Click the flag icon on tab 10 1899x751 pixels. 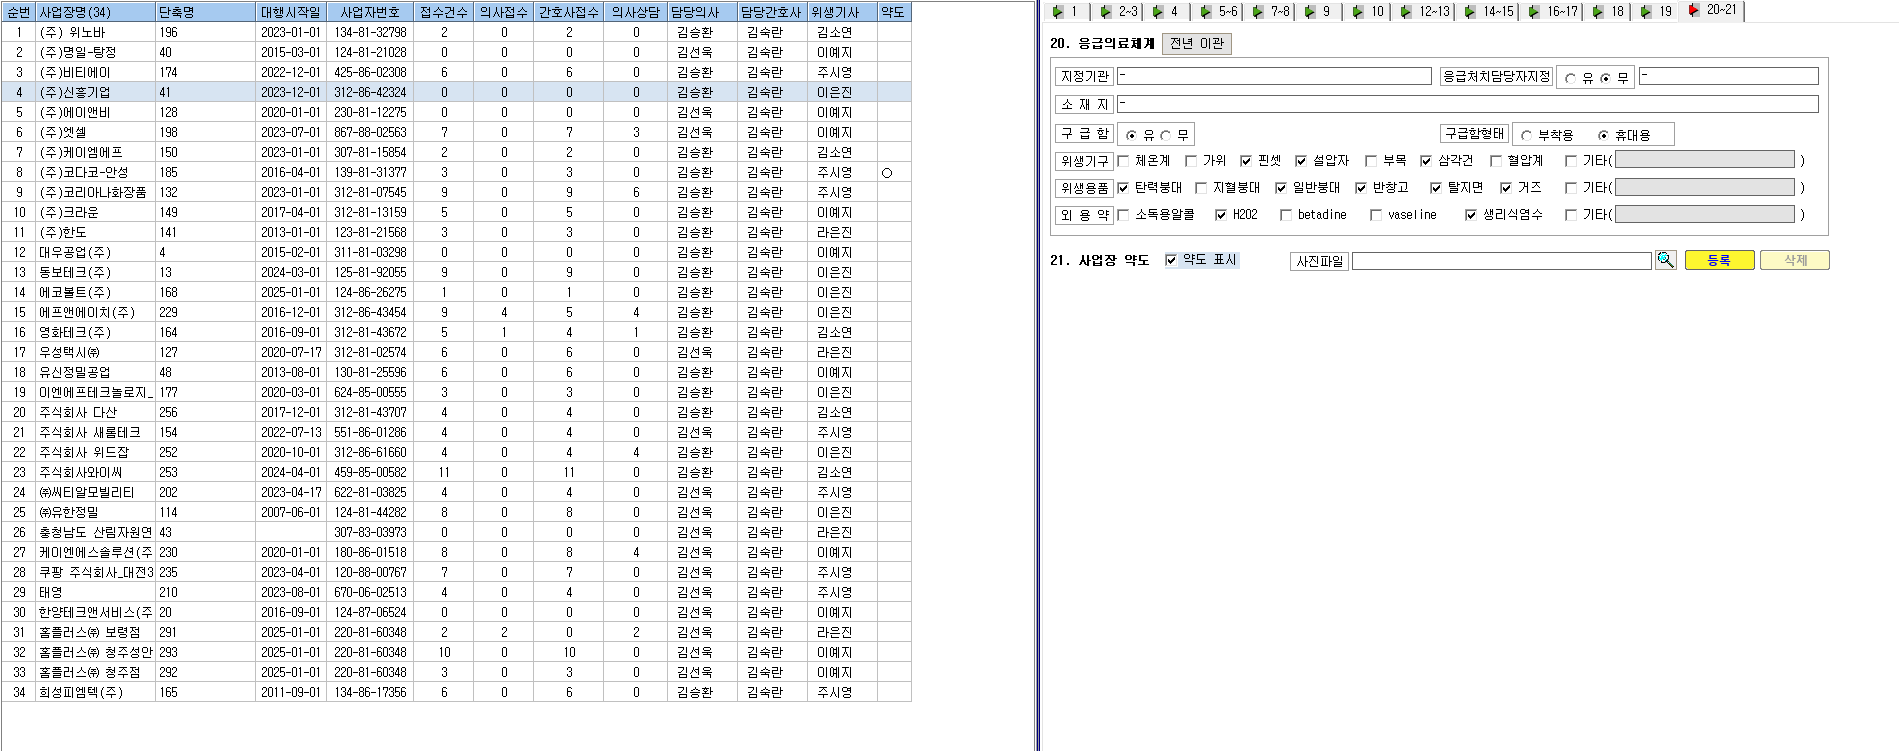1357,12
